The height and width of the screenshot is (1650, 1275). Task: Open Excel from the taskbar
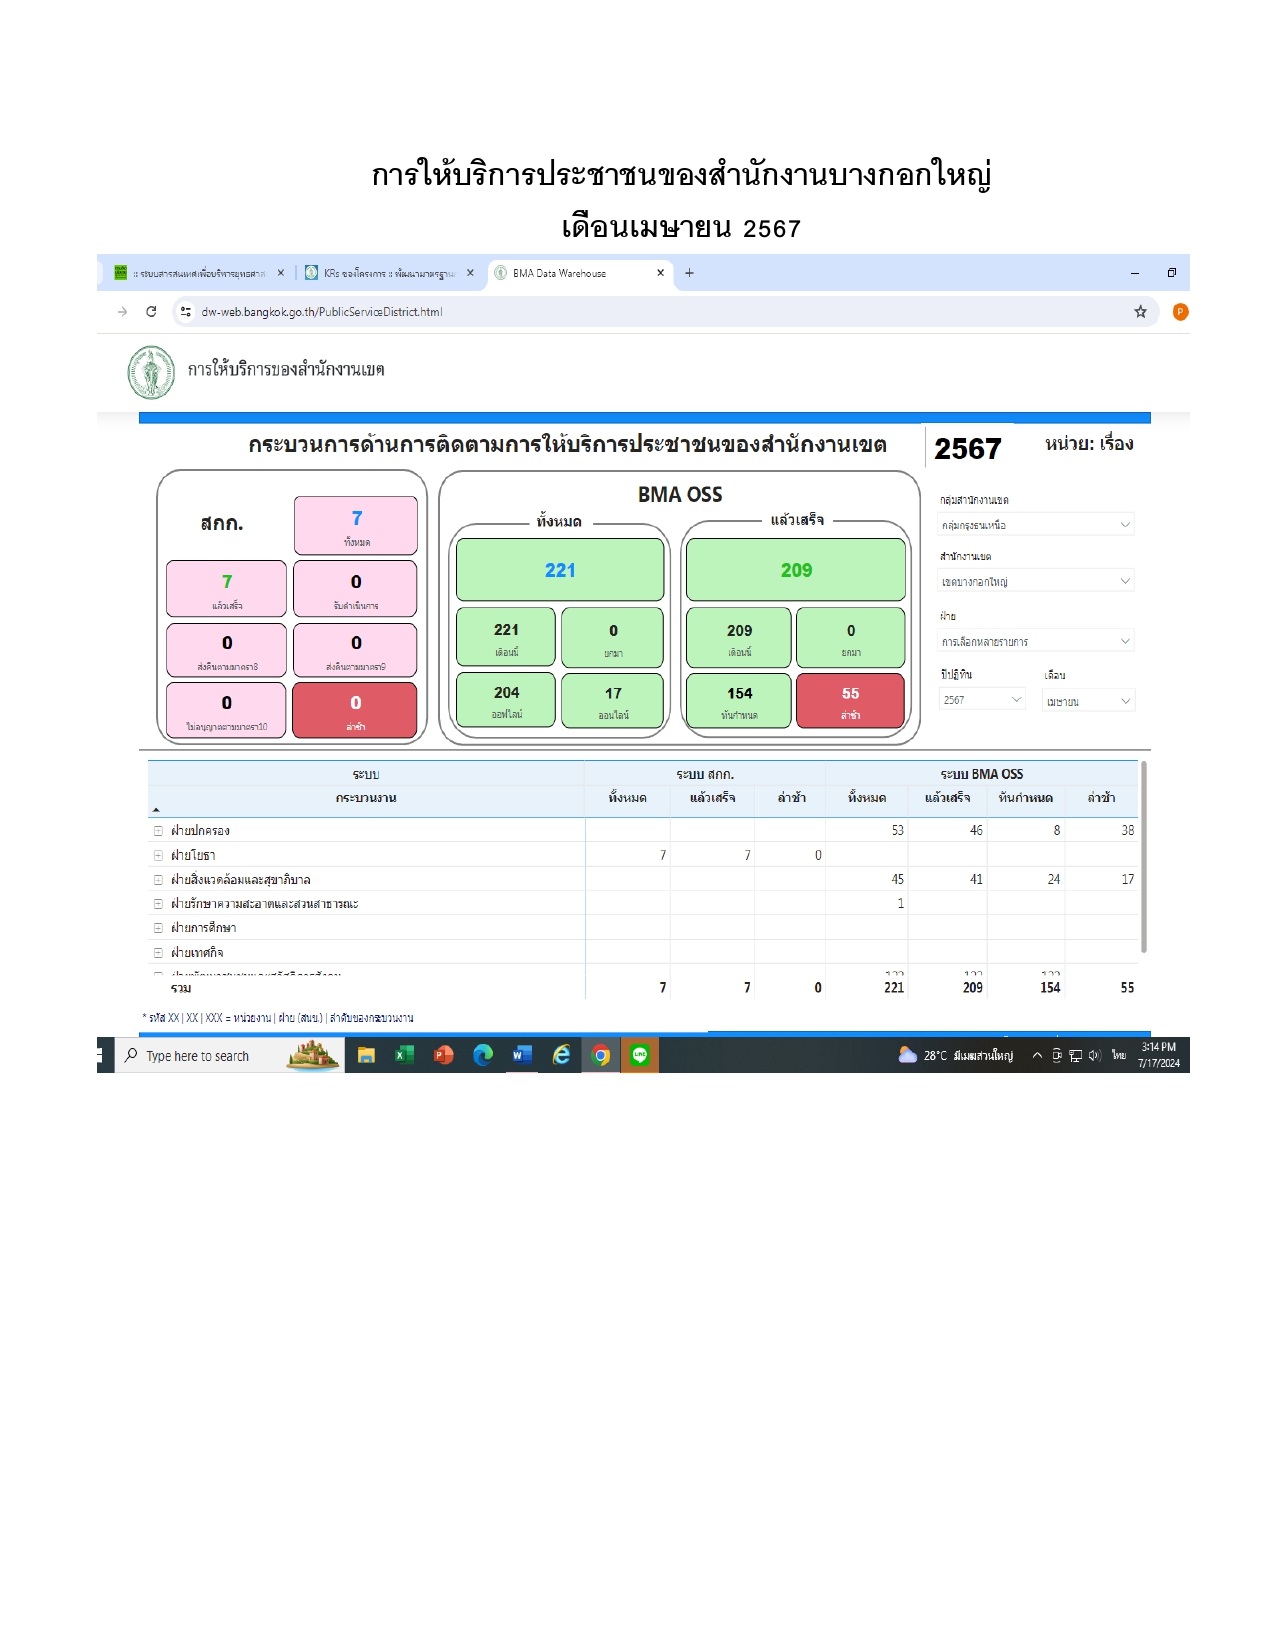405,1055
